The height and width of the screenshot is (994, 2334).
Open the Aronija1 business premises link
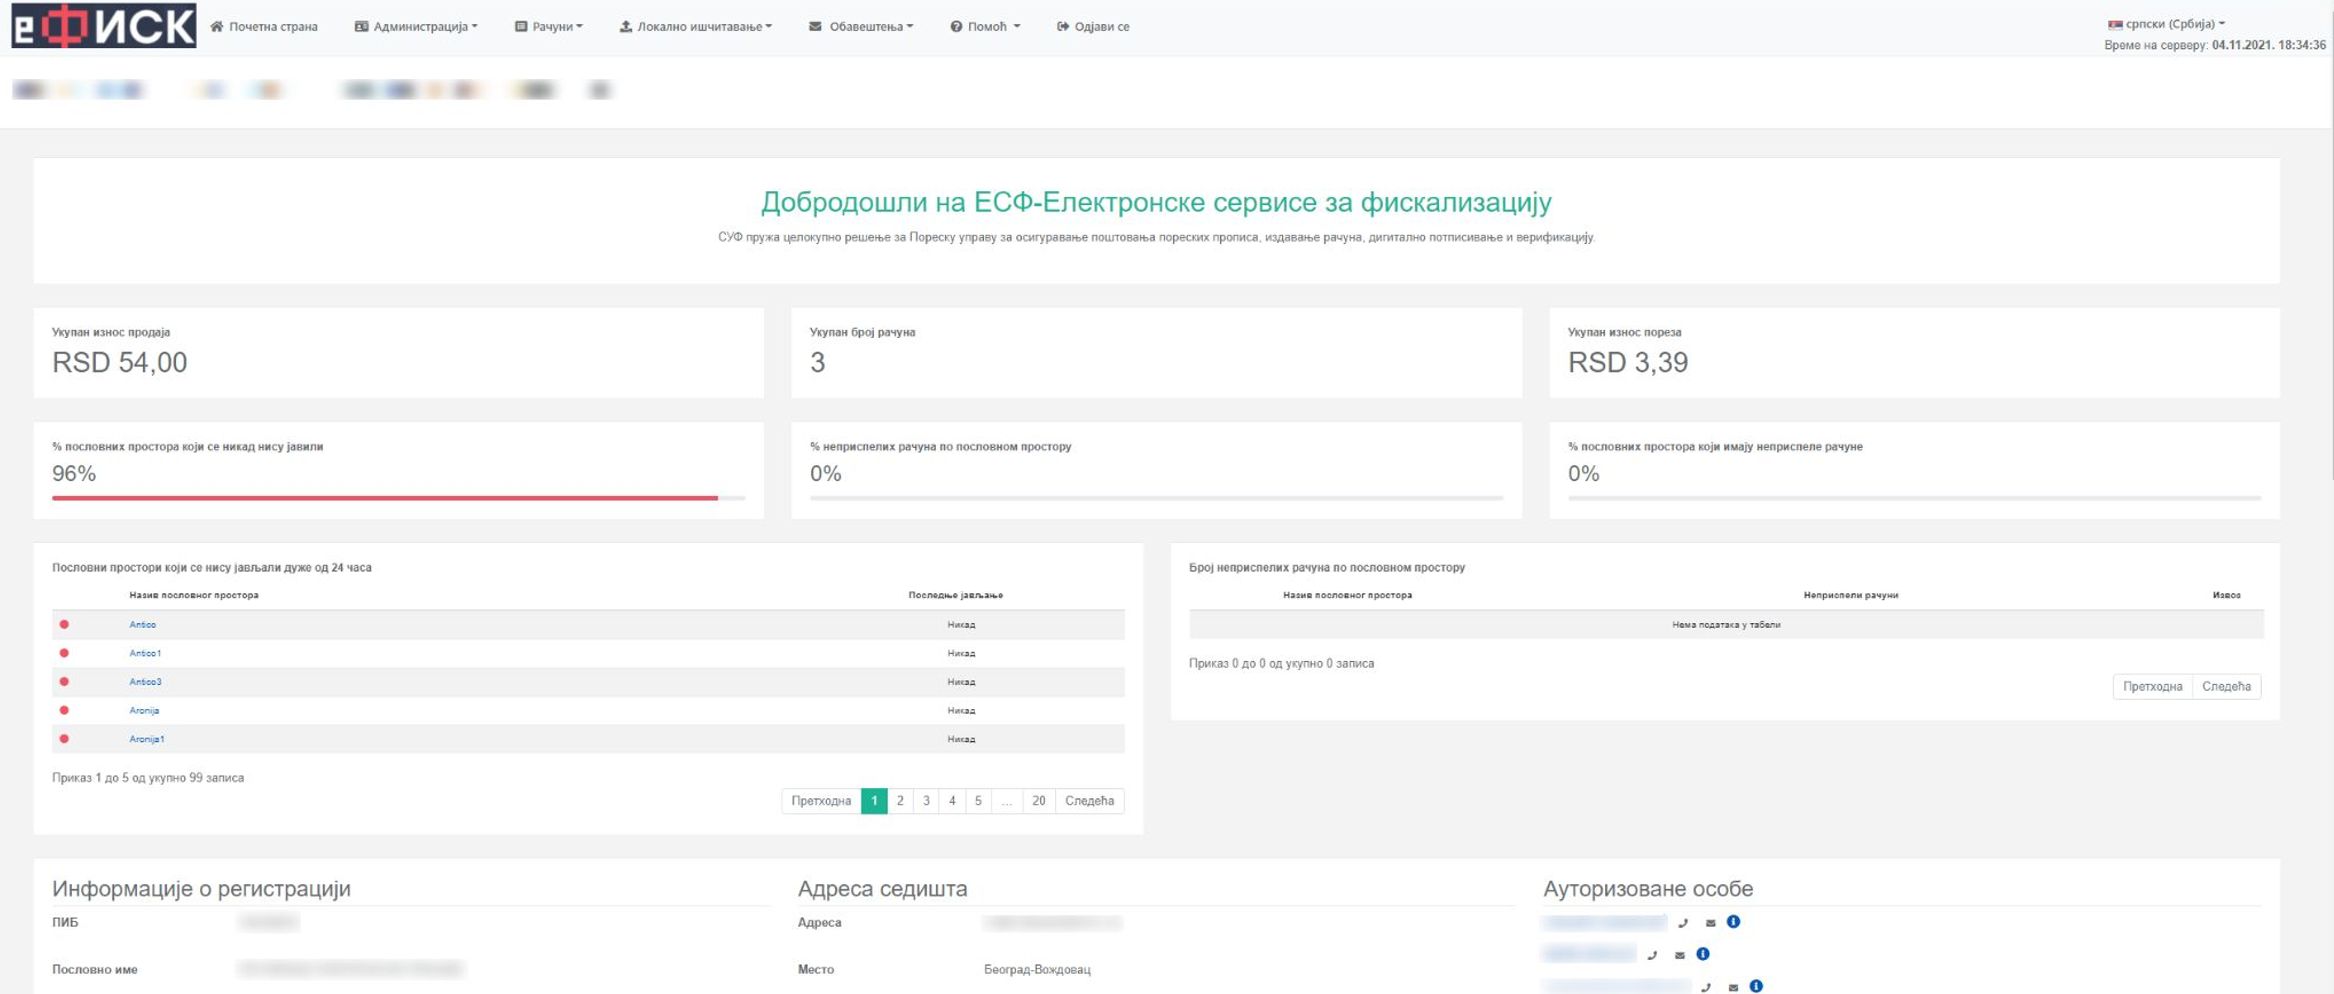[x=147, y=740]
